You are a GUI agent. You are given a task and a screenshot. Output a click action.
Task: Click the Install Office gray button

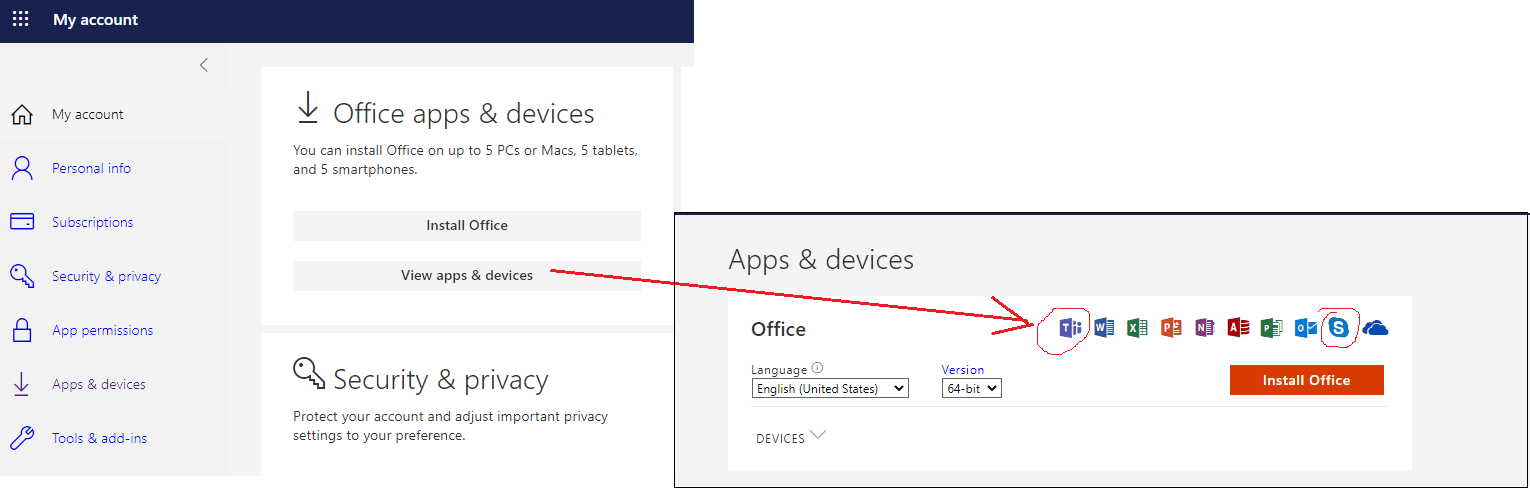(467, 226)
